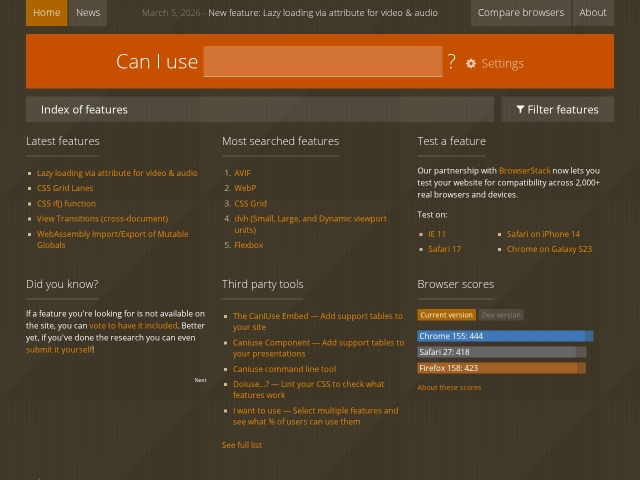Open CSS Grid Lanes feature
This screenshot has width=640, height=480.
pyautogui.click(x=65, y=188)
